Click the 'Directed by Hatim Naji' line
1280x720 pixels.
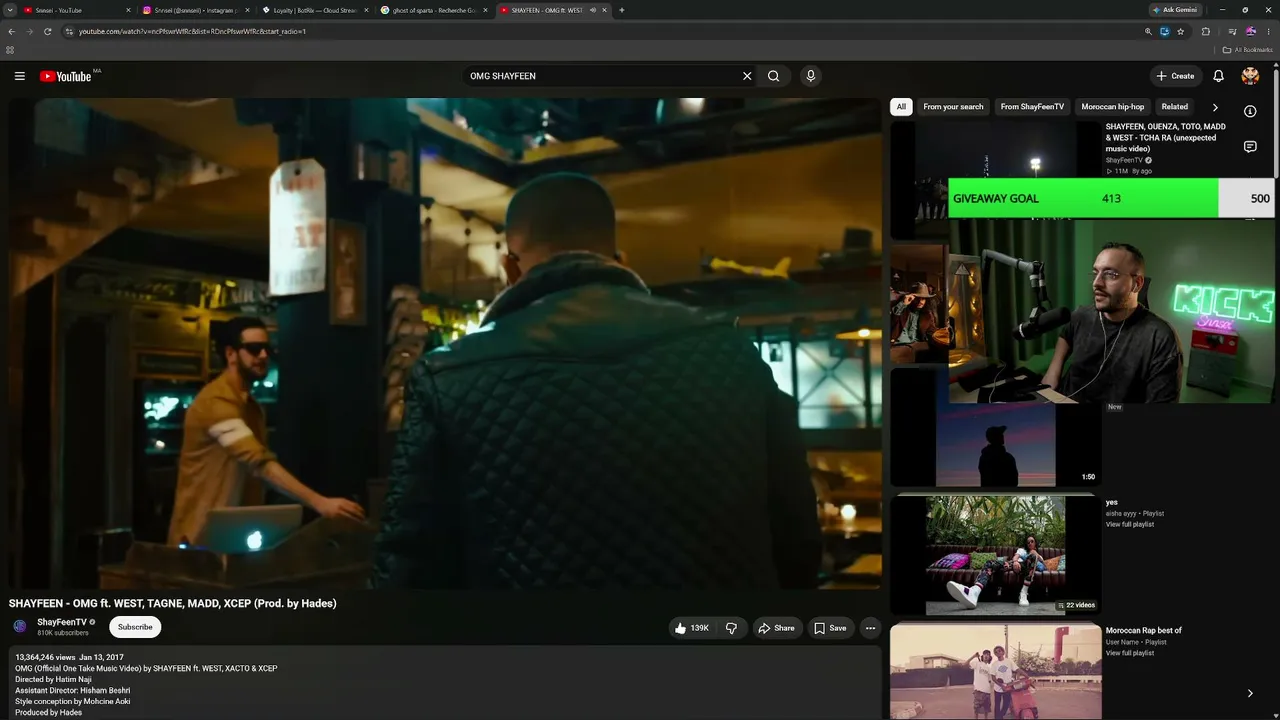coord(53,679)
